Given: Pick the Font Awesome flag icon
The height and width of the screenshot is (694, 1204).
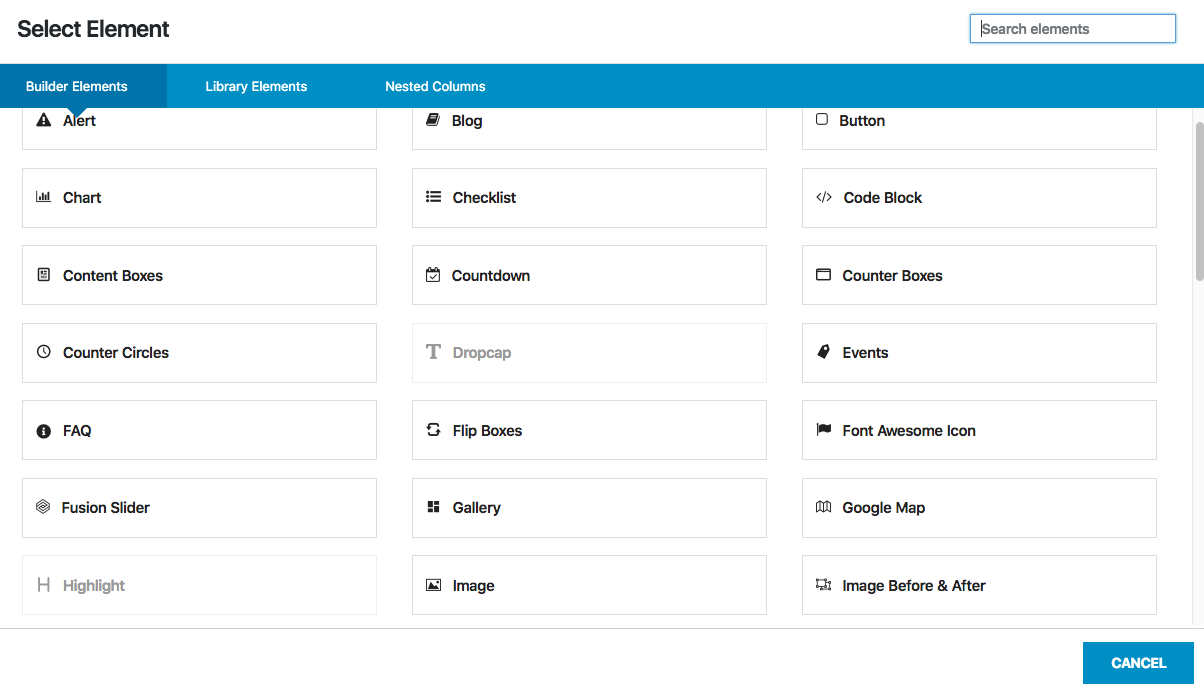Looking at the screenshot, I should tap(823, 430).
